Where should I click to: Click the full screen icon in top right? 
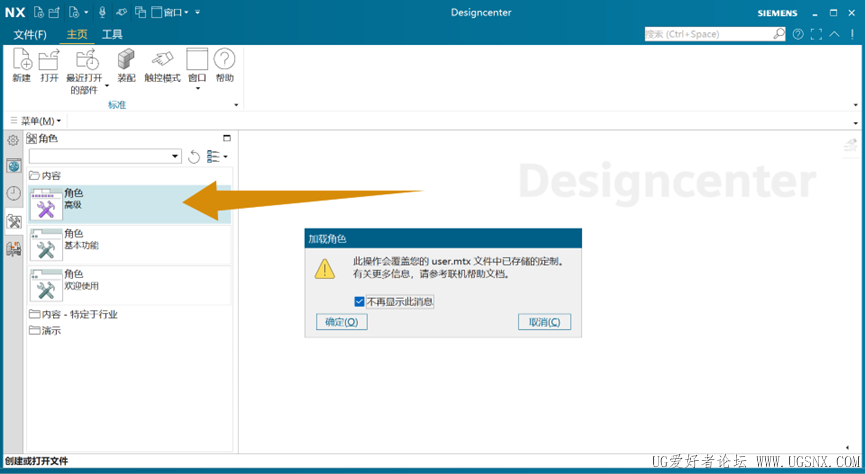tap(816, 34)
